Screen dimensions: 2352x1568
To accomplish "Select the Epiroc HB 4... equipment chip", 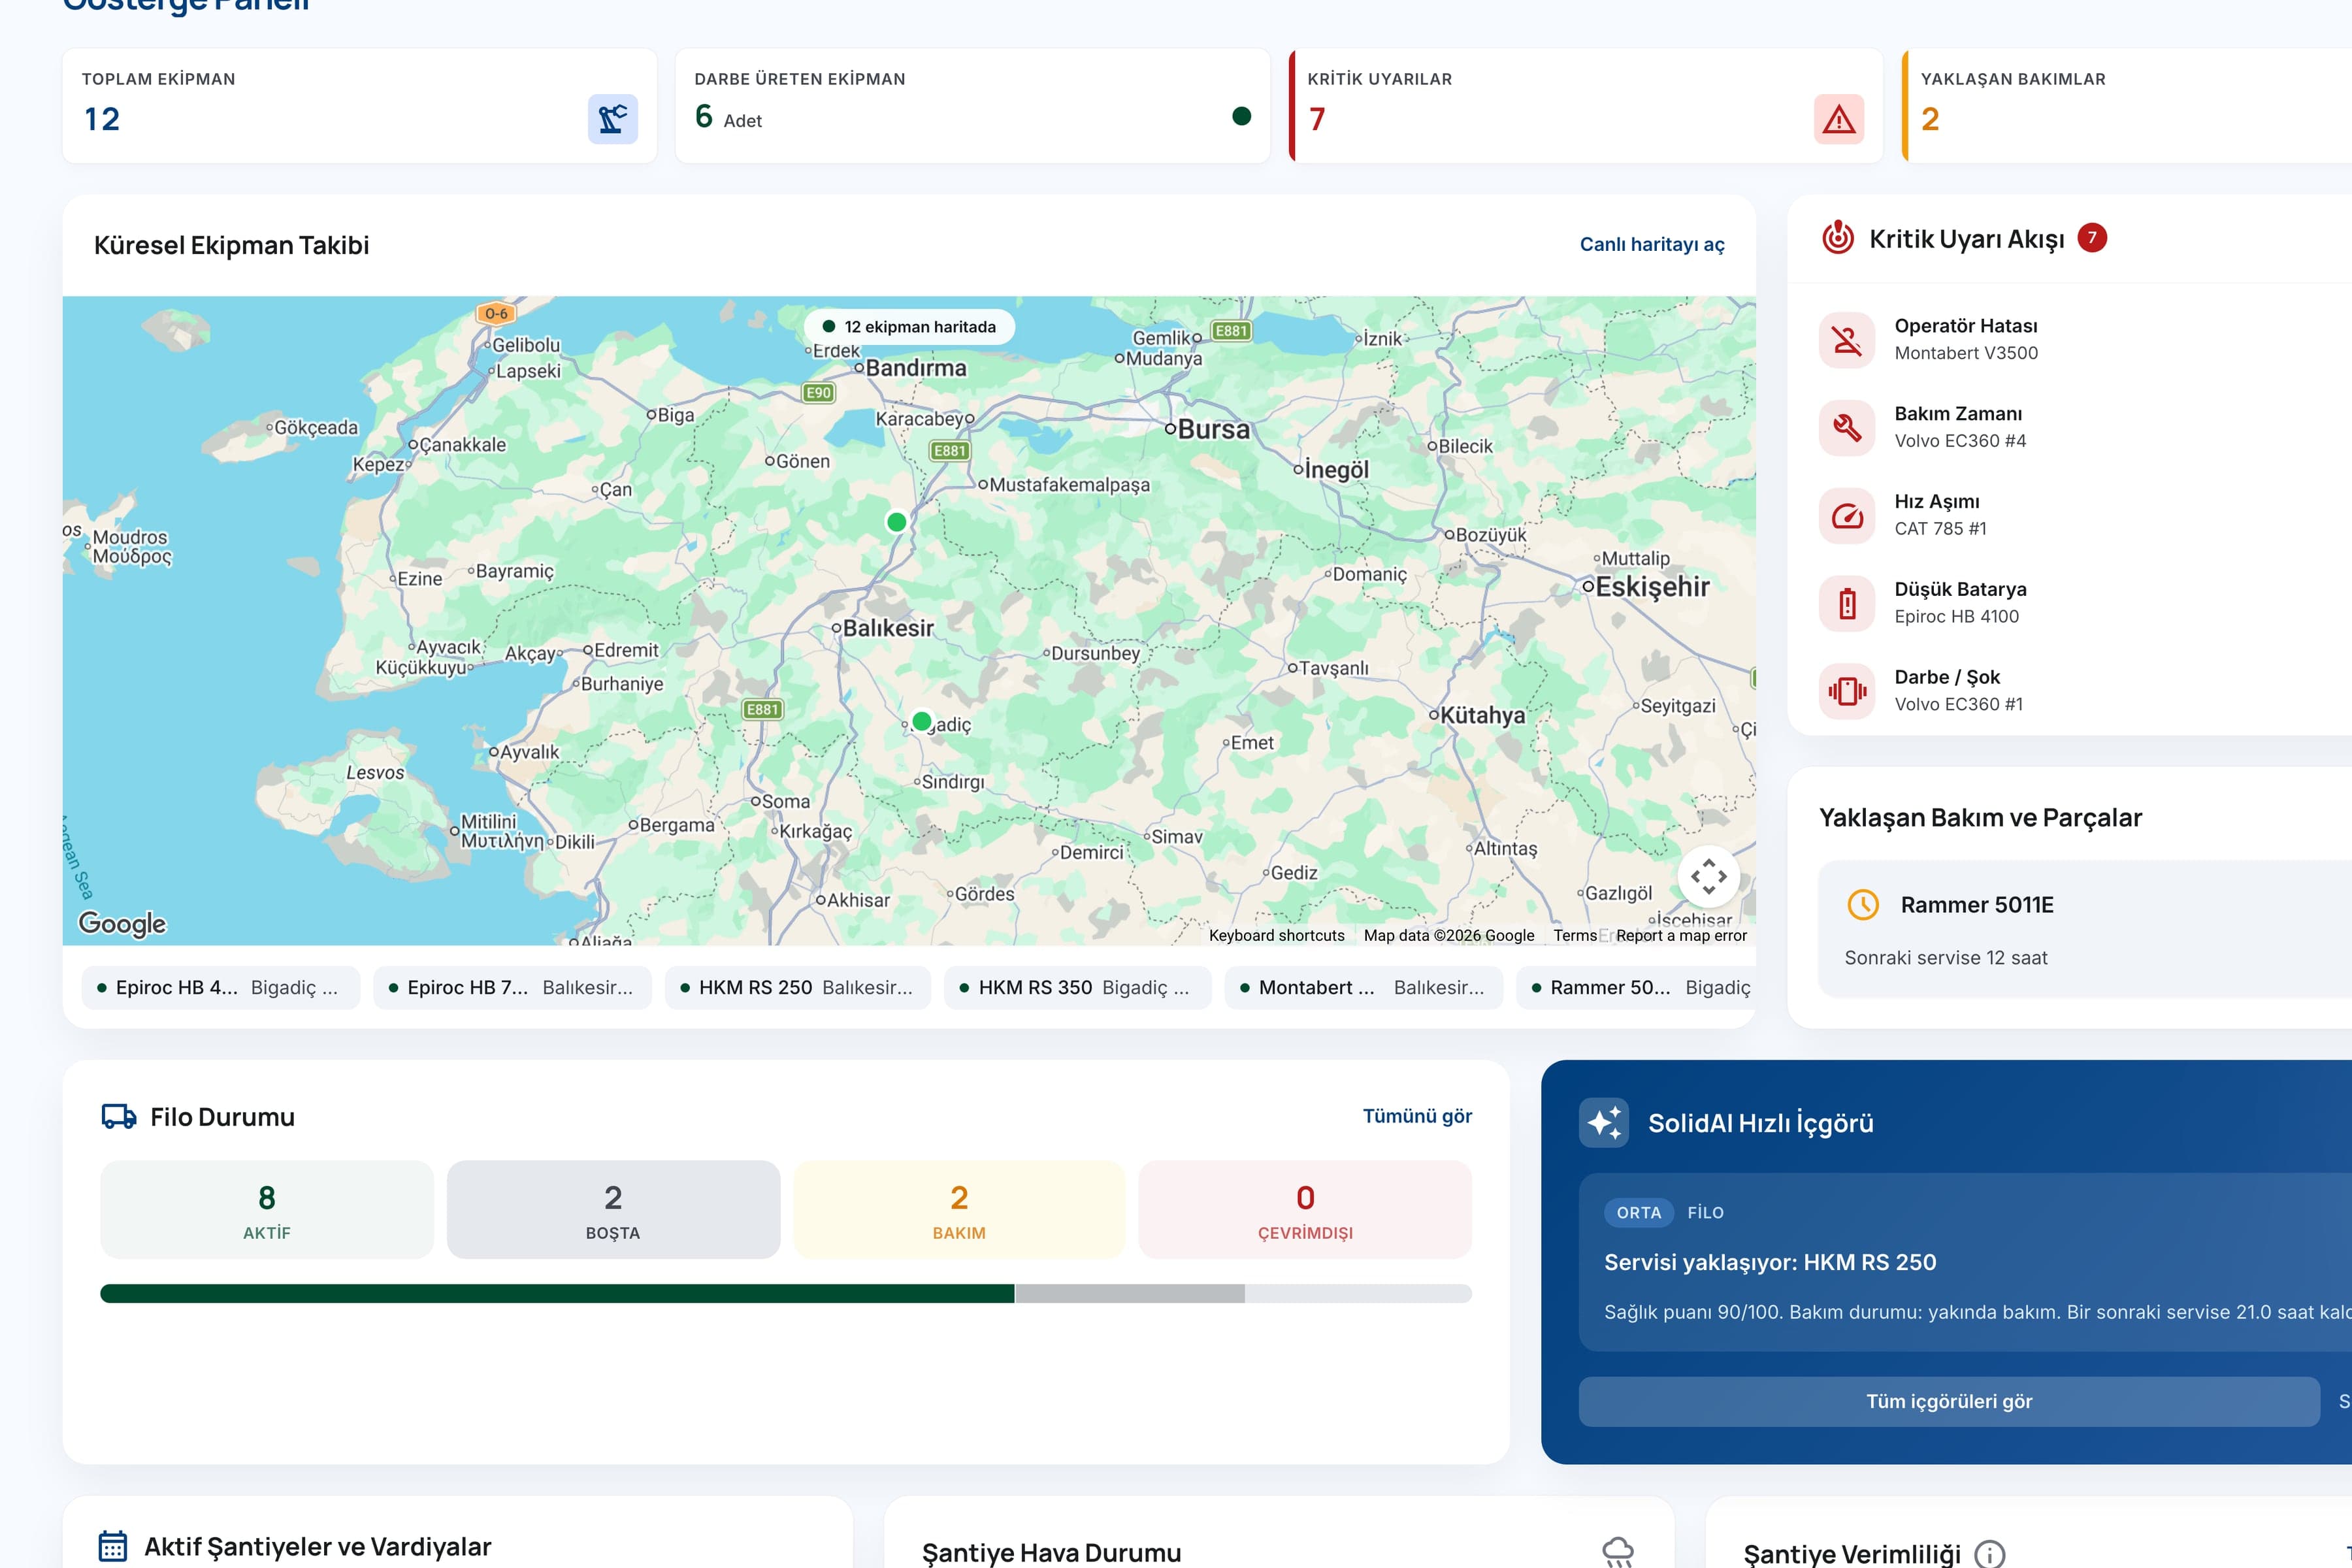I will pos(221,988).
